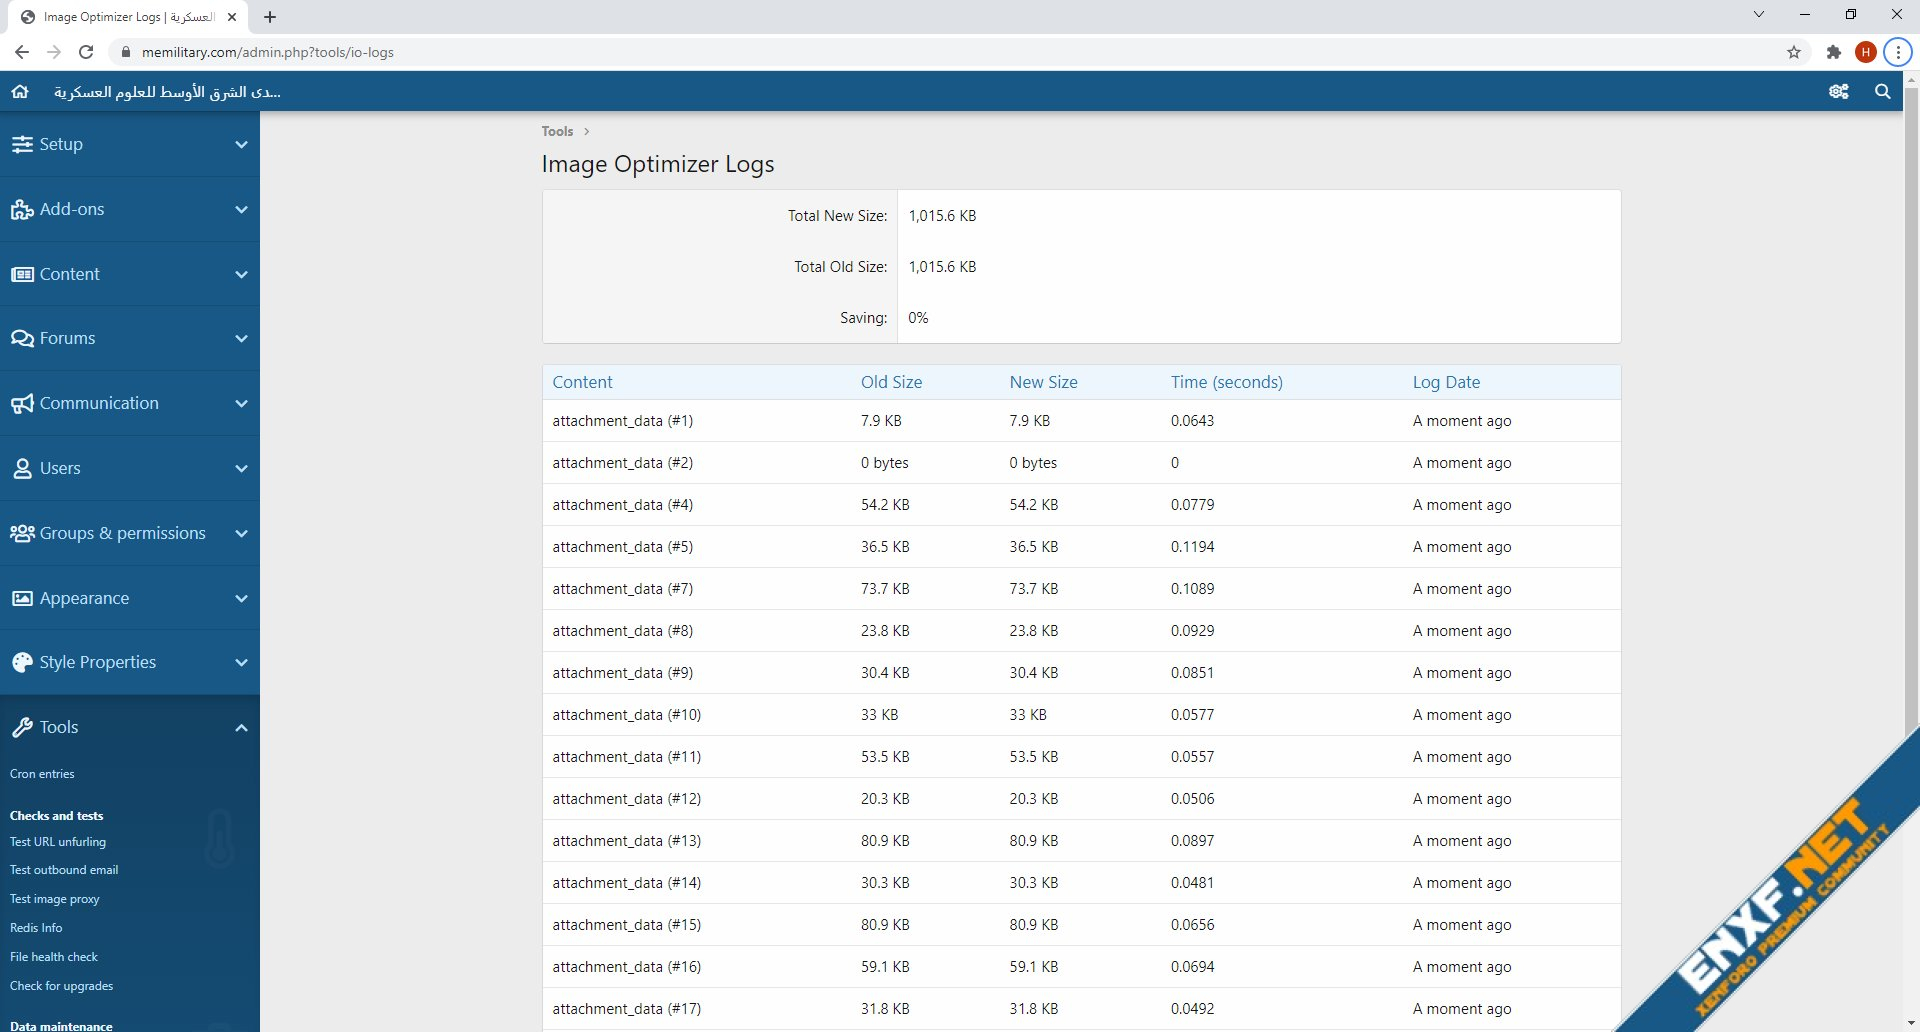Click the vertical page scrollbar
1920x1032 pixels.
point(1911,400)
